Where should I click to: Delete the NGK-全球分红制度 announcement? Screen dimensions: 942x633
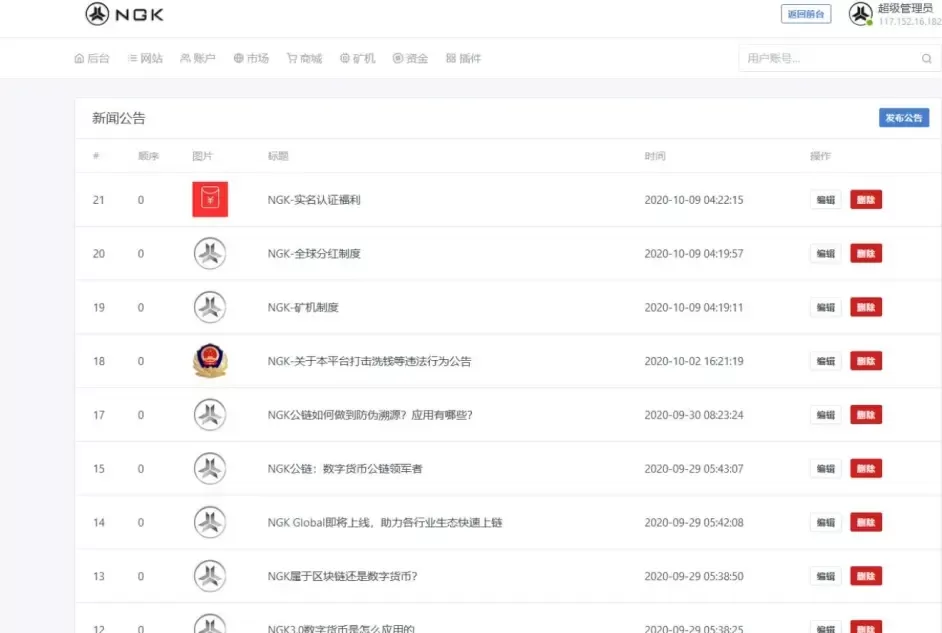[x=866, y=253]
